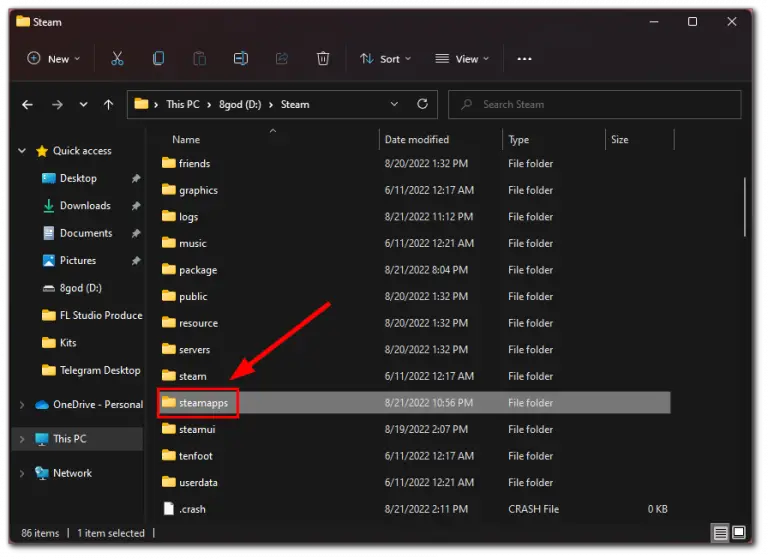768x559 pixels.
Task: Open FL Studio Produce folder in sidebar
Action: click(92, 316)
